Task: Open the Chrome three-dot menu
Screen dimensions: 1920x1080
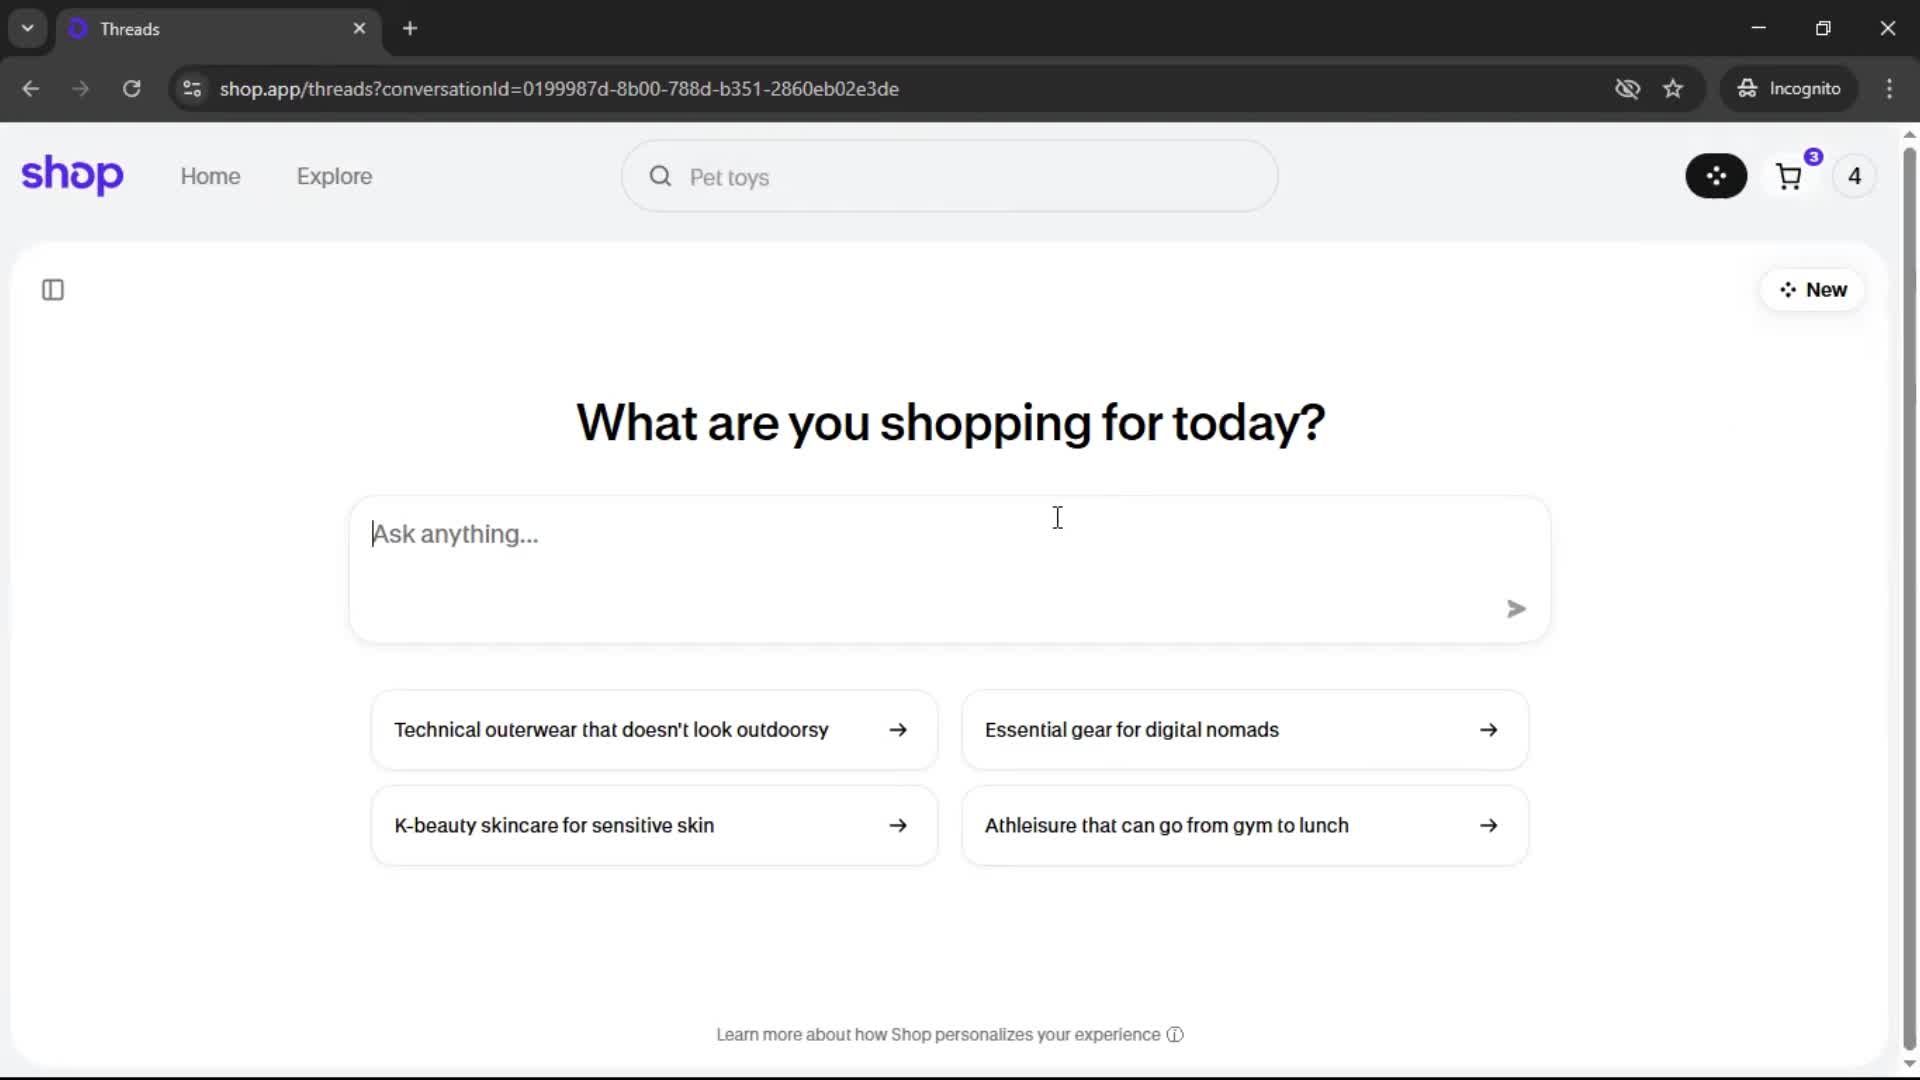Action: (x=1889, y=89)
